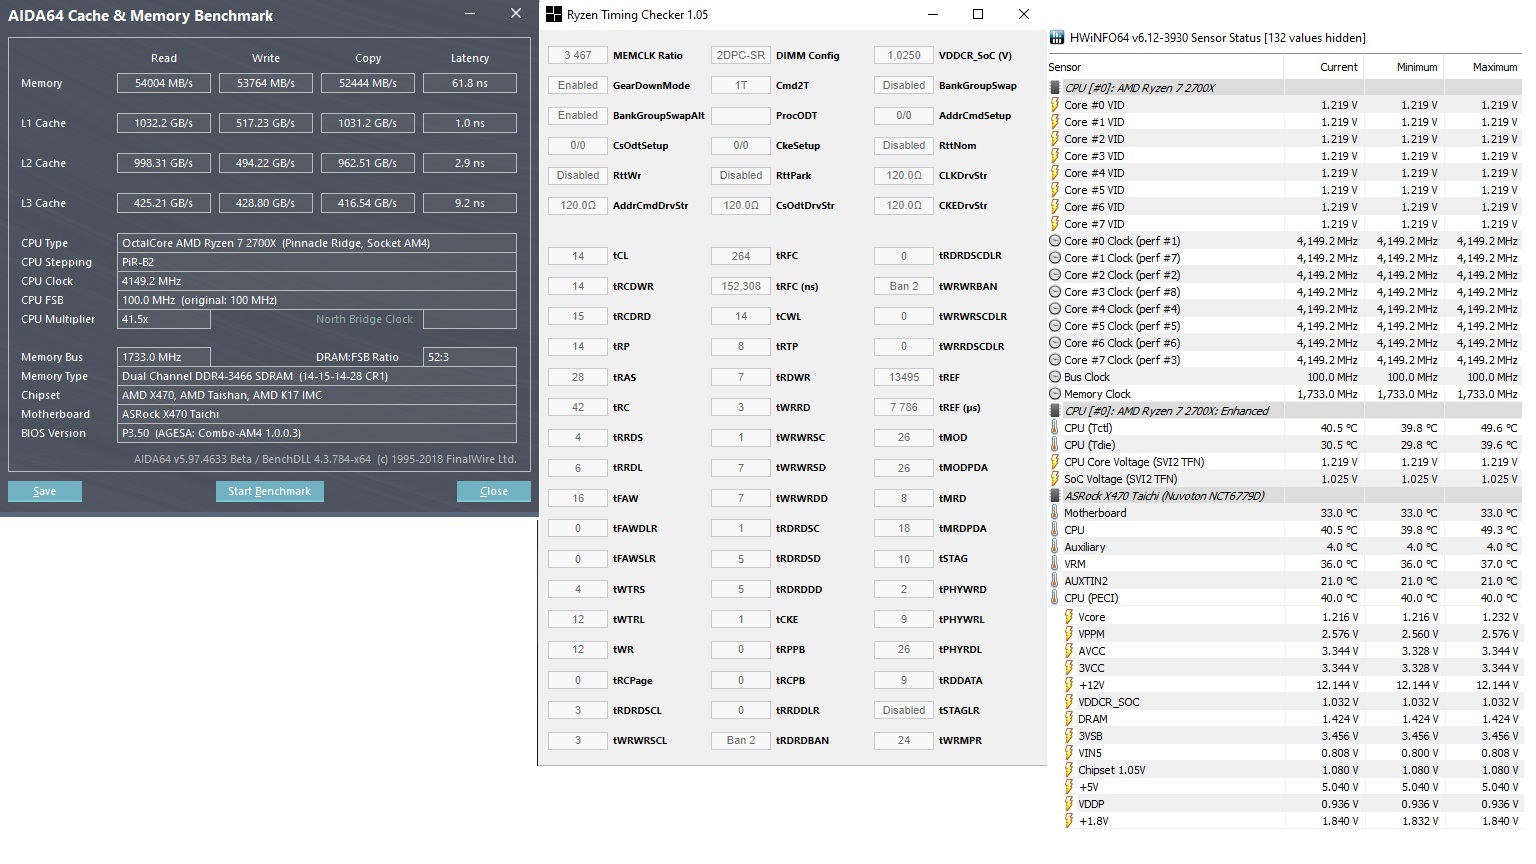Click the thermometer icon for CPU (Tctl)
This screenshot has width=1536, height=864.
point(1055,428)
